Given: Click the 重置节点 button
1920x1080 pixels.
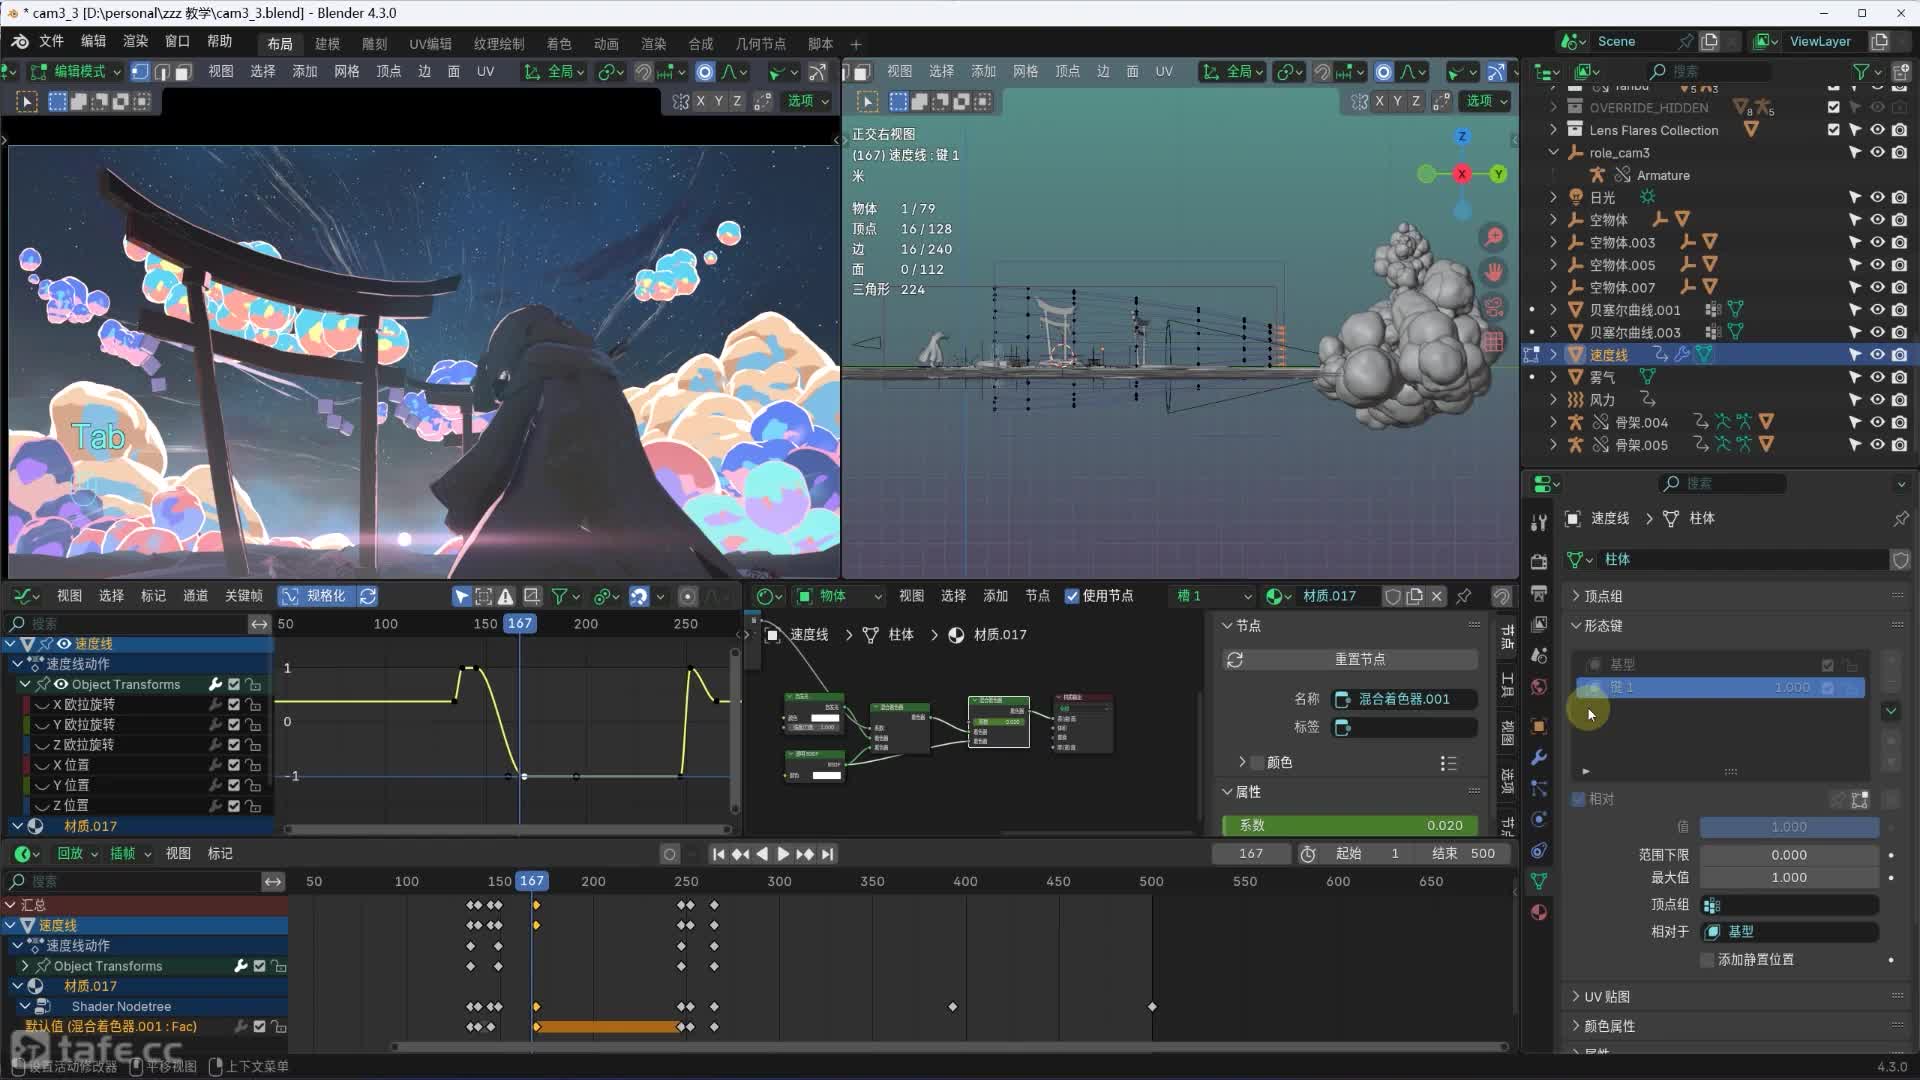Looking at the screenshot, I should point(1360,660).
